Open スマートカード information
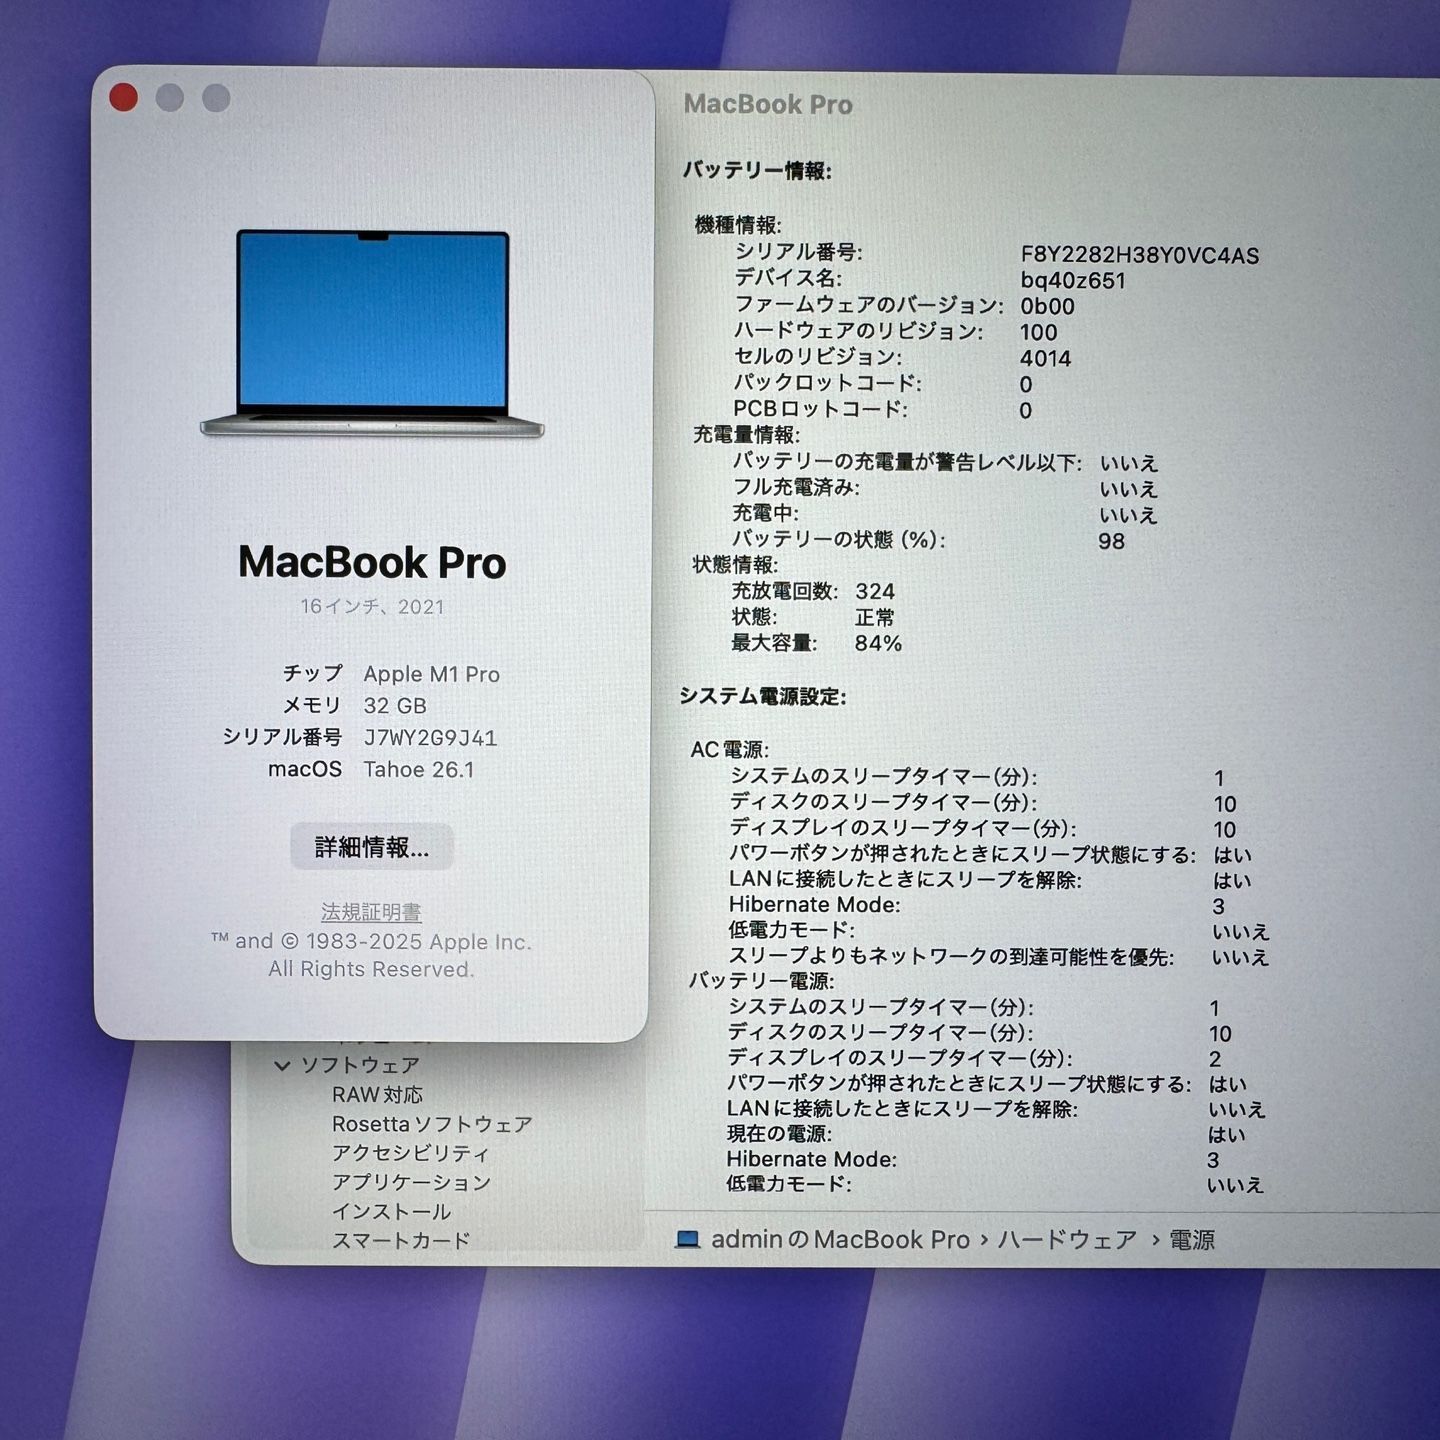The image size is (1440, 1440). tap(403, 1241)
